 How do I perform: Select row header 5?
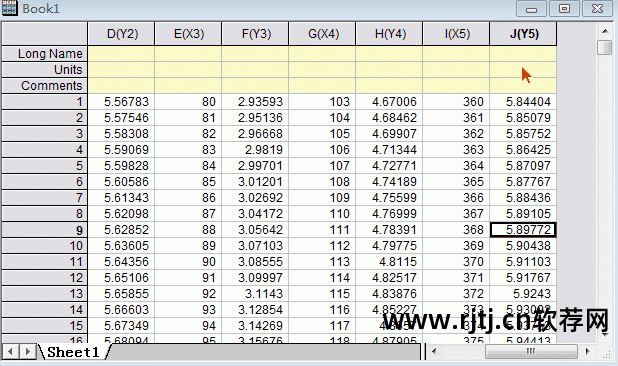click(x=45, y=165)
